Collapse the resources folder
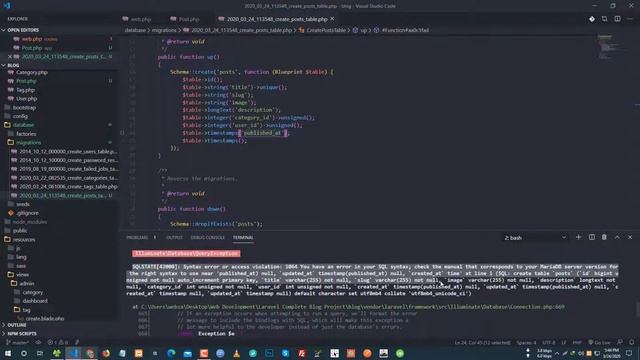Viewport: 640px width, 360px height. (x=24, y=240)
